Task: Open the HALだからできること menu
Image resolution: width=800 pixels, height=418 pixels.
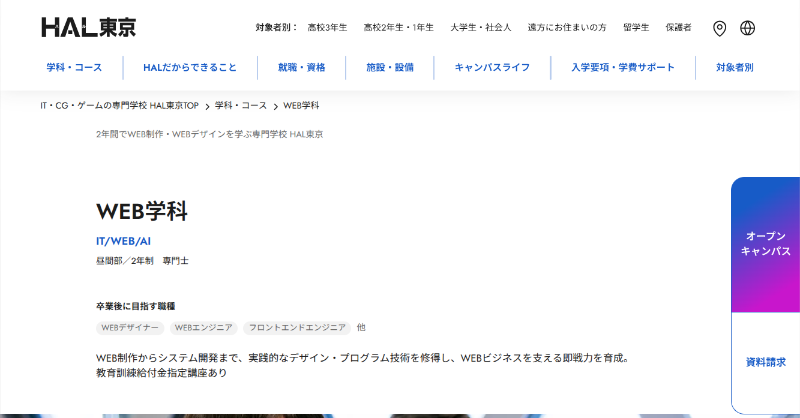Action: (190, 67)
